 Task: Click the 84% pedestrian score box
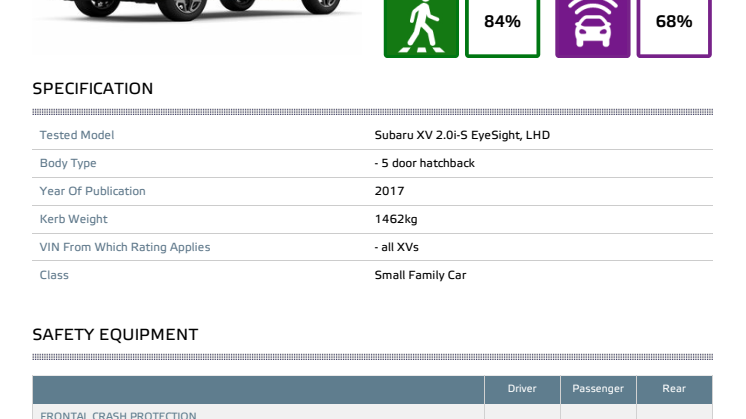pos(502,29)
